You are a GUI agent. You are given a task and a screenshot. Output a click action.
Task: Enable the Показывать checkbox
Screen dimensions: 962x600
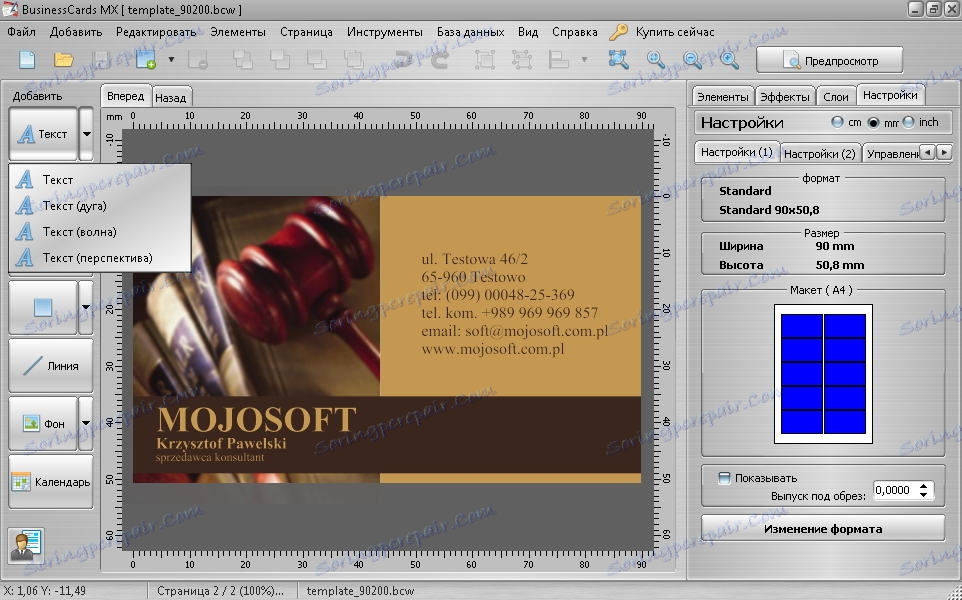point(725,478)
